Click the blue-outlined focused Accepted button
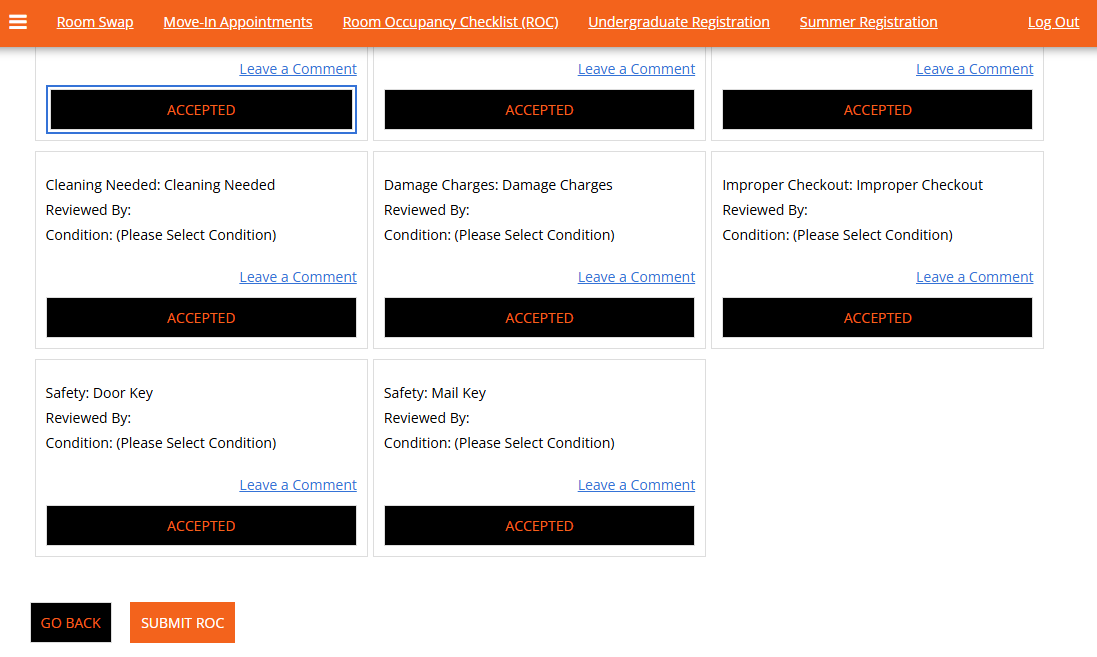The image size is (1097, 657). click(x=201, y=110)
